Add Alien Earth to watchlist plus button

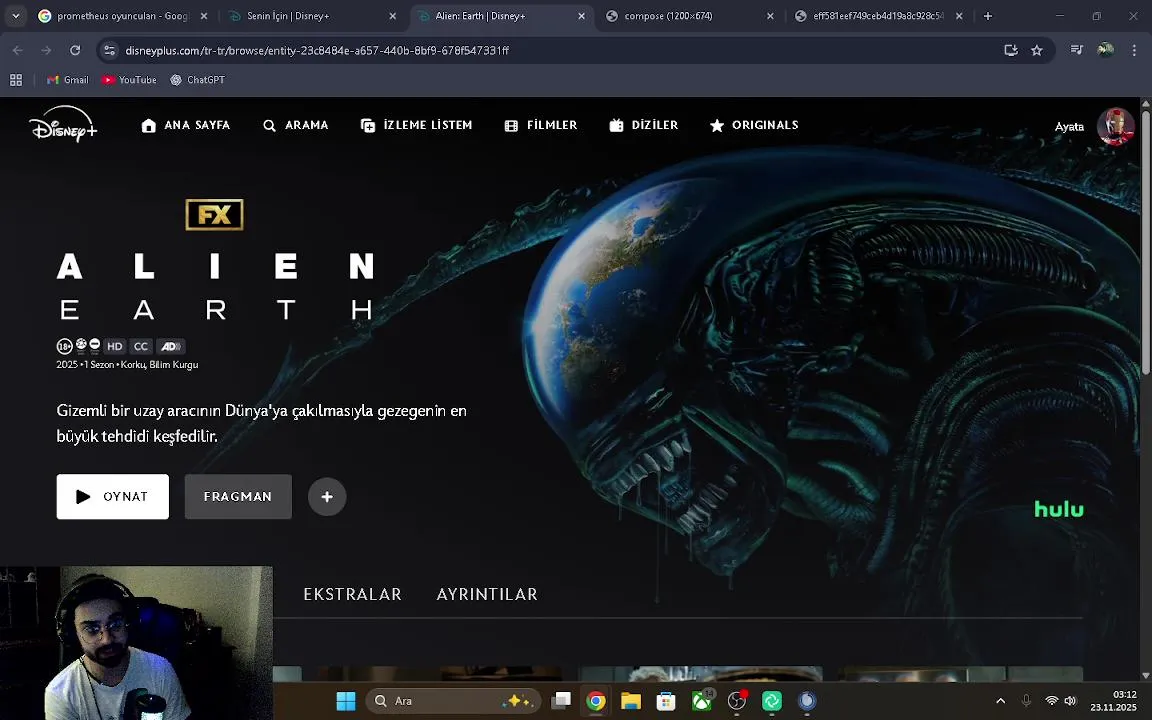tap(327, 497)
